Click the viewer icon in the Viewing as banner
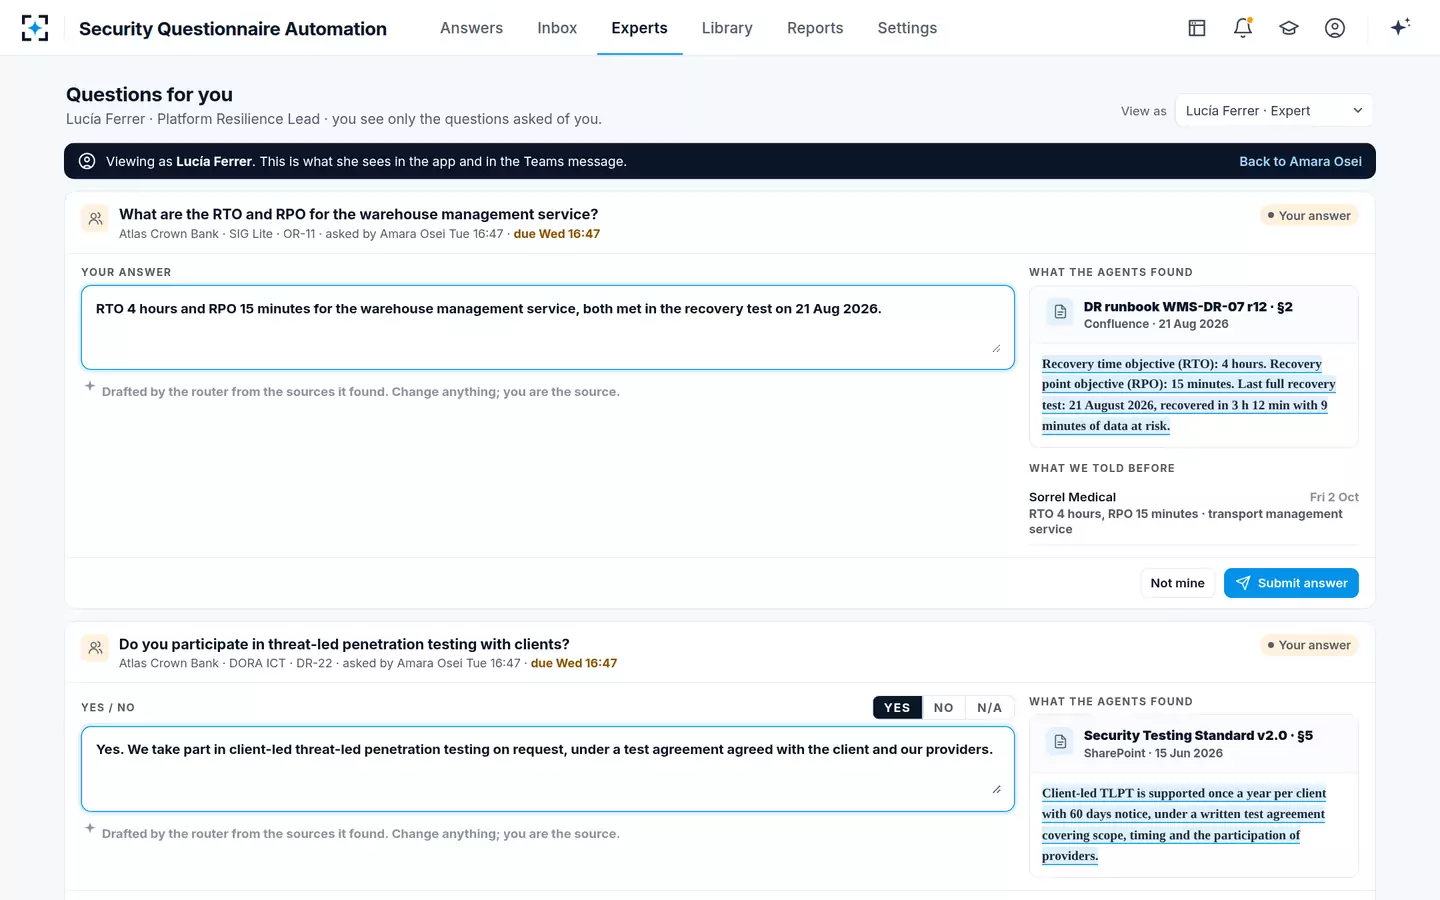This screenshot has height=900, width=1440. coord(87,161)
